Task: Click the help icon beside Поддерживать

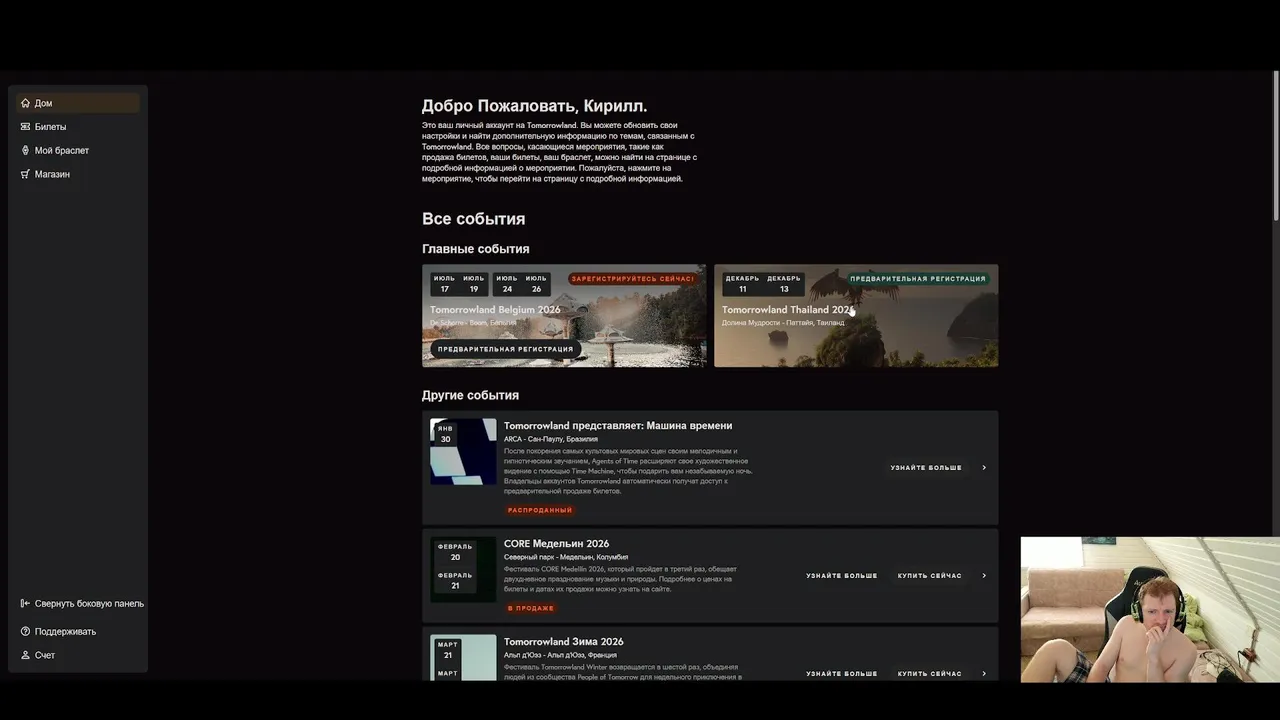Action: click(25, 631)
